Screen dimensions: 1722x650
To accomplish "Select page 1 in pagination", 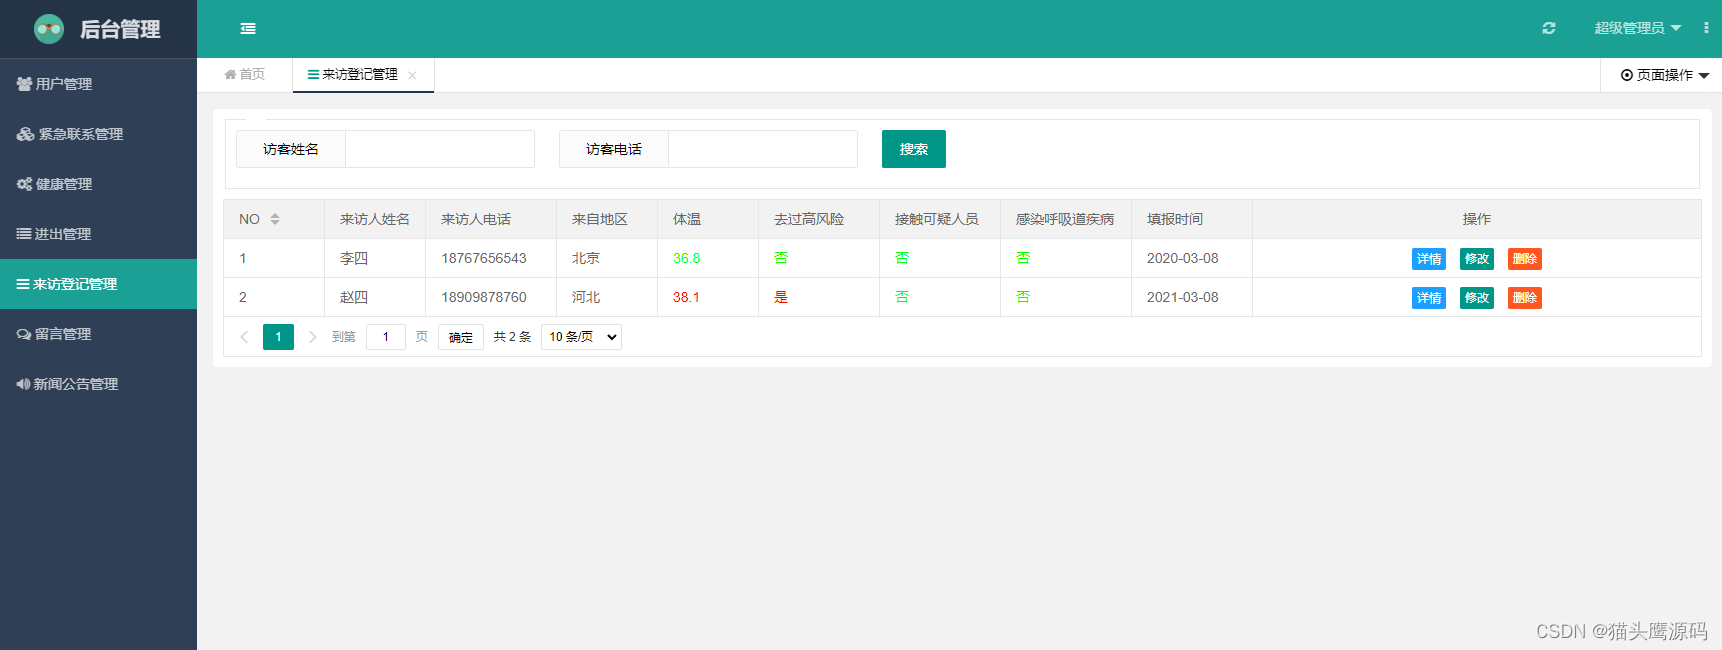I will (x=278, y=337).
